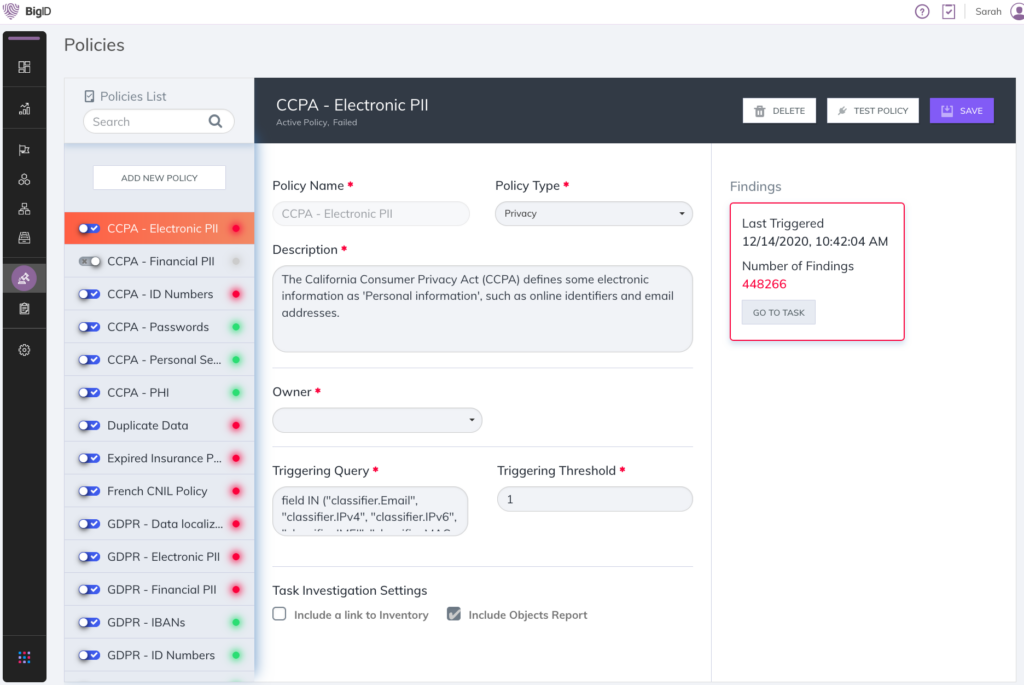Select the GDPR - IBANs policy
Screen dimensions: 1024x685
tap(150, 622)
